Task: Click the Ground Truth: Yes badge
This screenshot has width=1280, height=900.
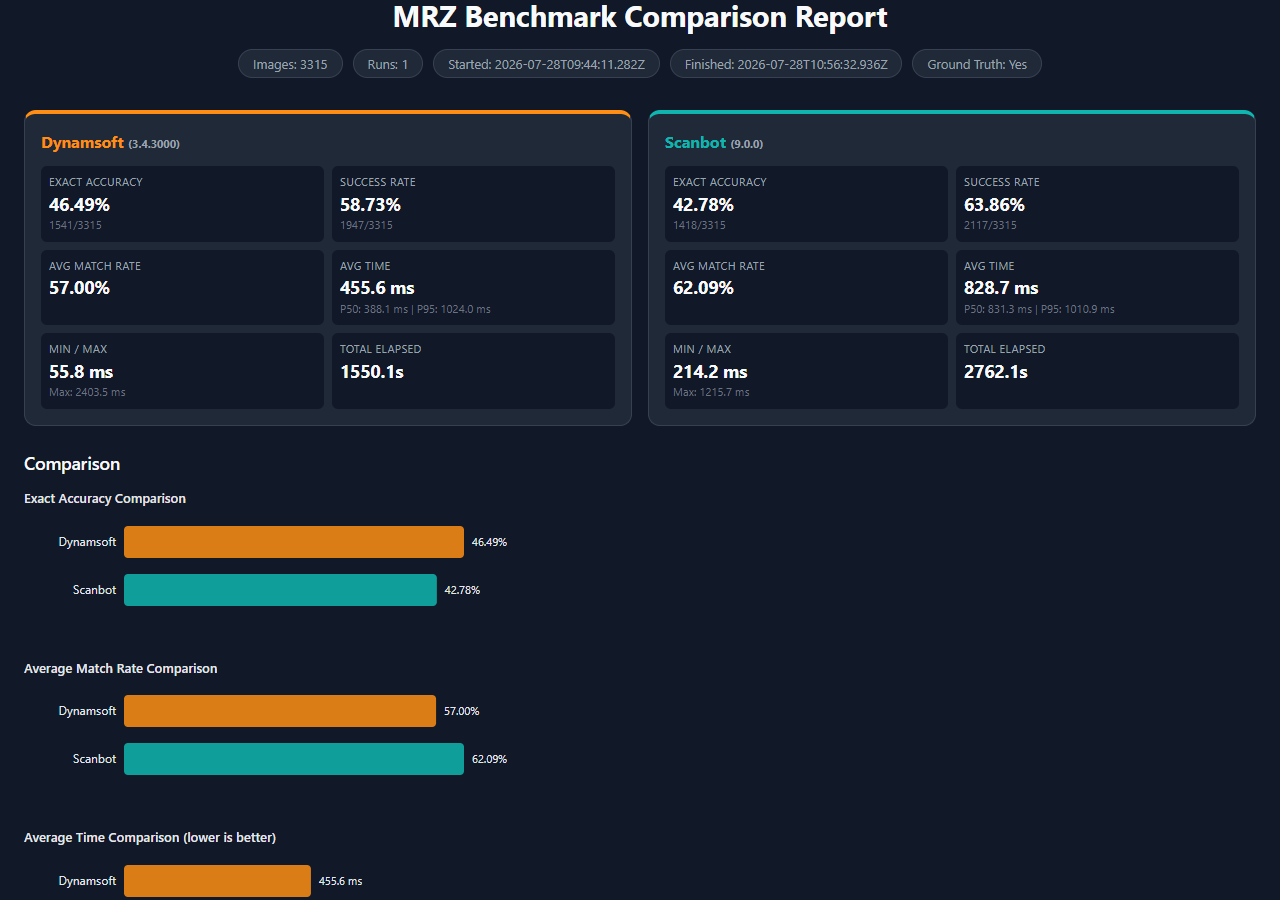Action: pyautogui.click(x=977, y=64)
